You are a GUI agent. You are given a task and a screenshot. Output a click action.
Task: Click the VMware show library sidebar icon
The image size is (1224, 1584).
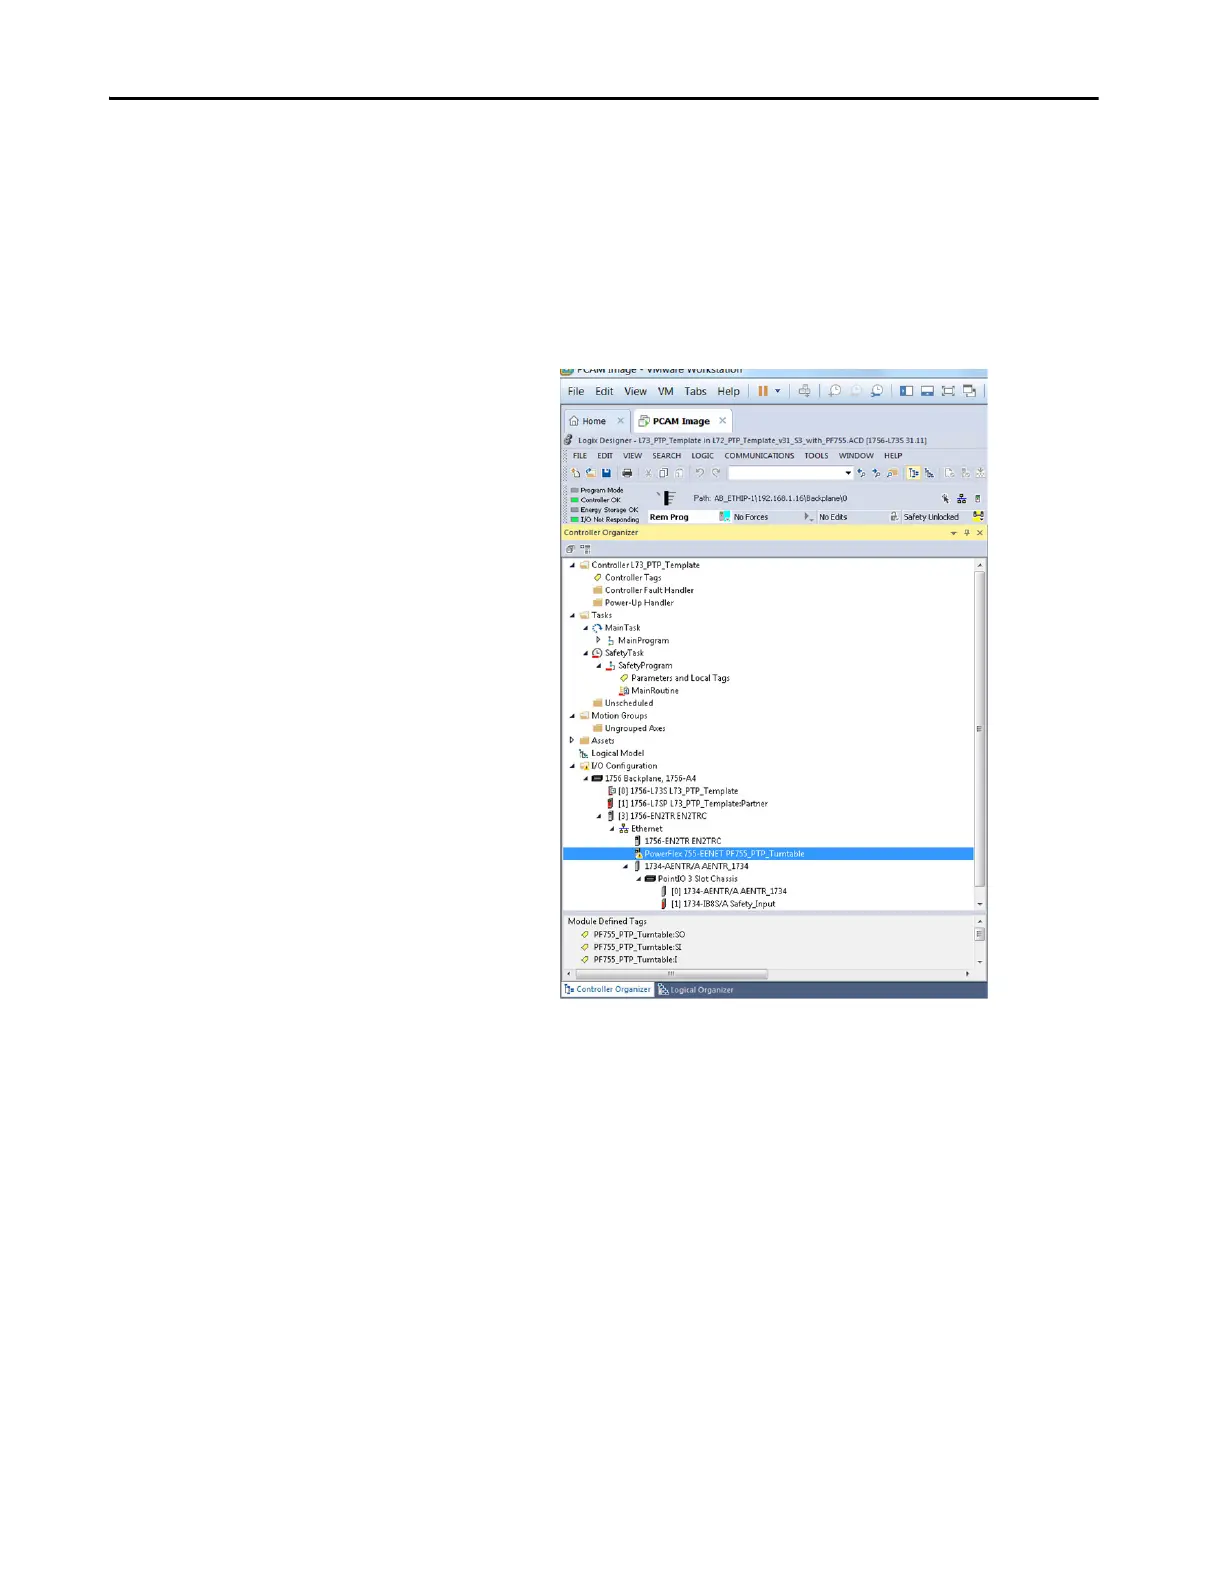point(906,391)
